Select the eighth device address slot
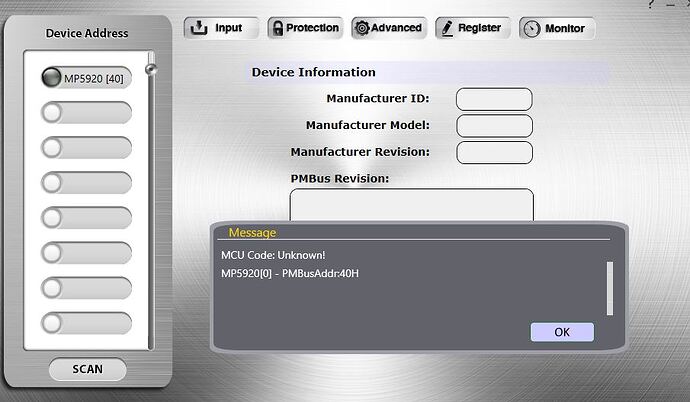This screenshot has height=402, width=690. coord(87,324)
